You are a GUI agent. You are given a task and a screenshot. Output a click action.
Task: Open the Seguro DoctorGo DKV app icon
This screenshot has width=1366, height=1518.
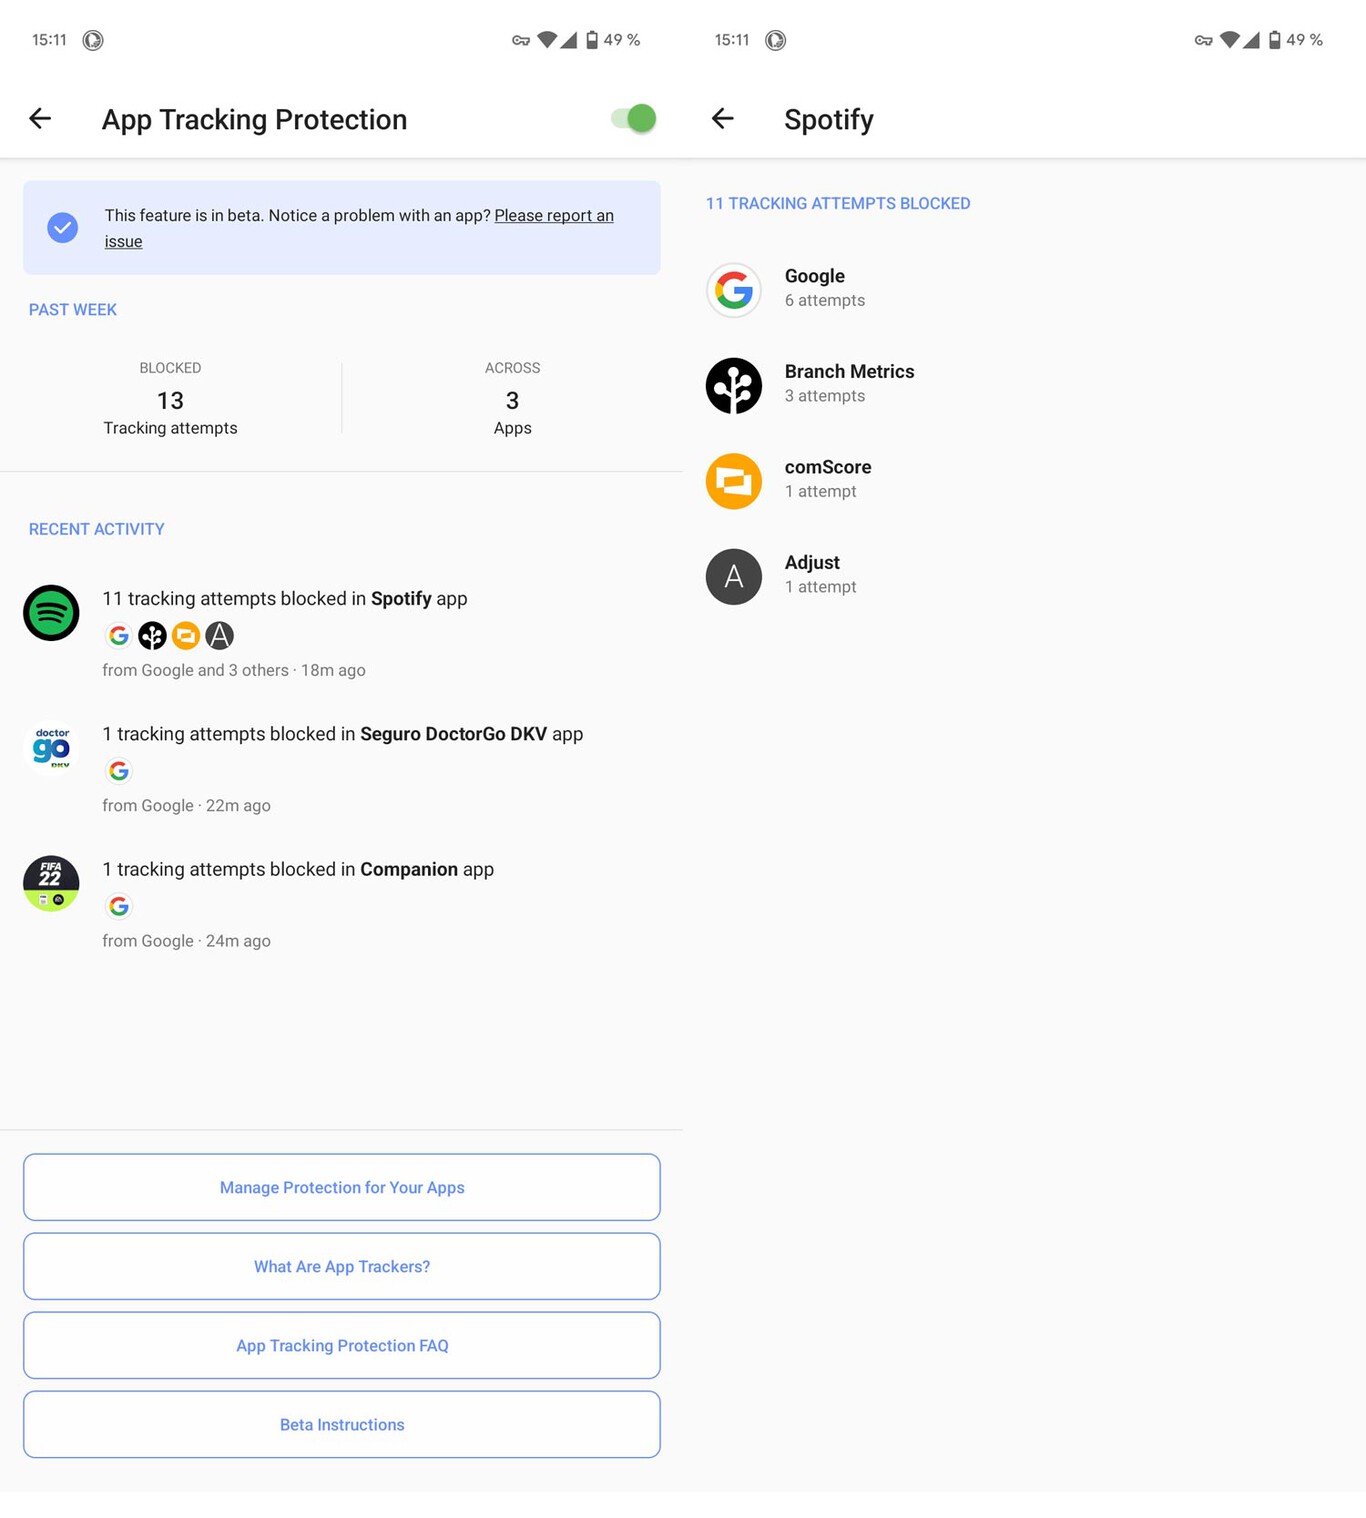(50, 748)
